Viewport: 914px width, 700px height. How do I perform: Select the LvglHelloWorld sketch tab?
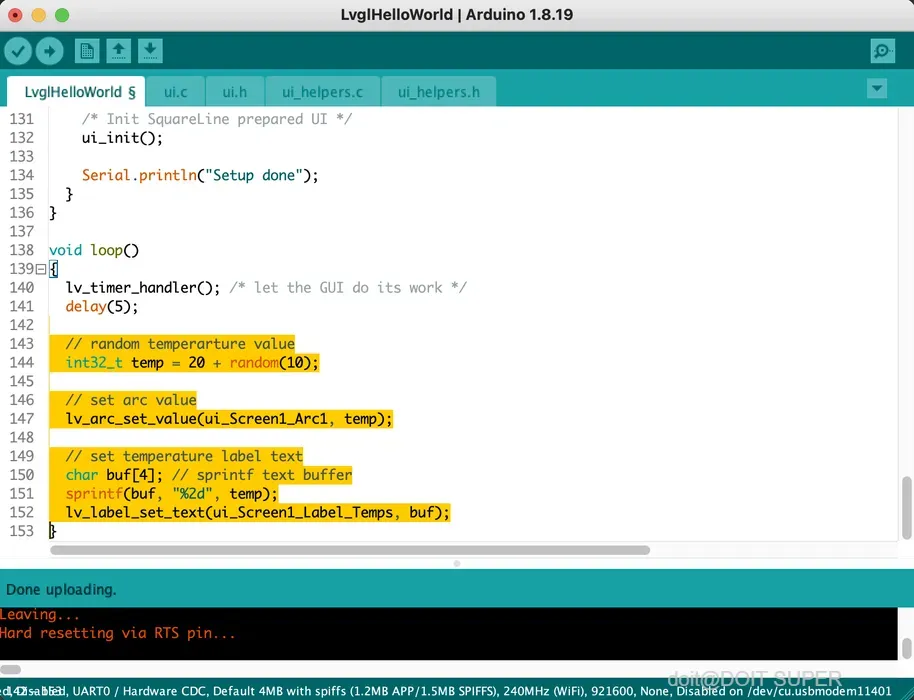76,92
